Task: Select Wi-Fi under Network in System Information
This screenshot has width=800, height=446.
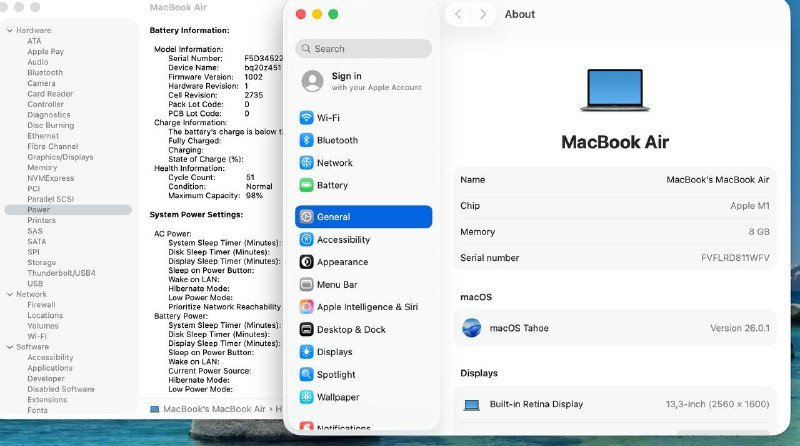Action: pos(37,336)
